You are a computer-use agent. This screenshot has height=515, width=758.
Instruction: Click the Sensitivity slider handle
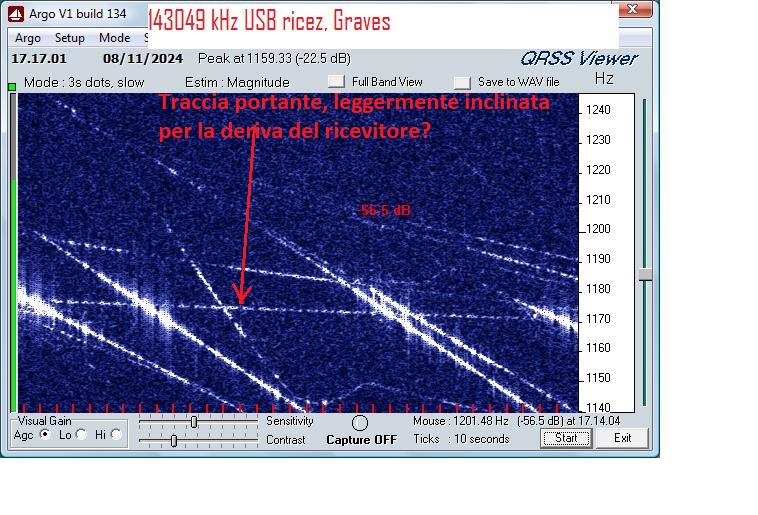pyautogui.click(x=193, y=422)
